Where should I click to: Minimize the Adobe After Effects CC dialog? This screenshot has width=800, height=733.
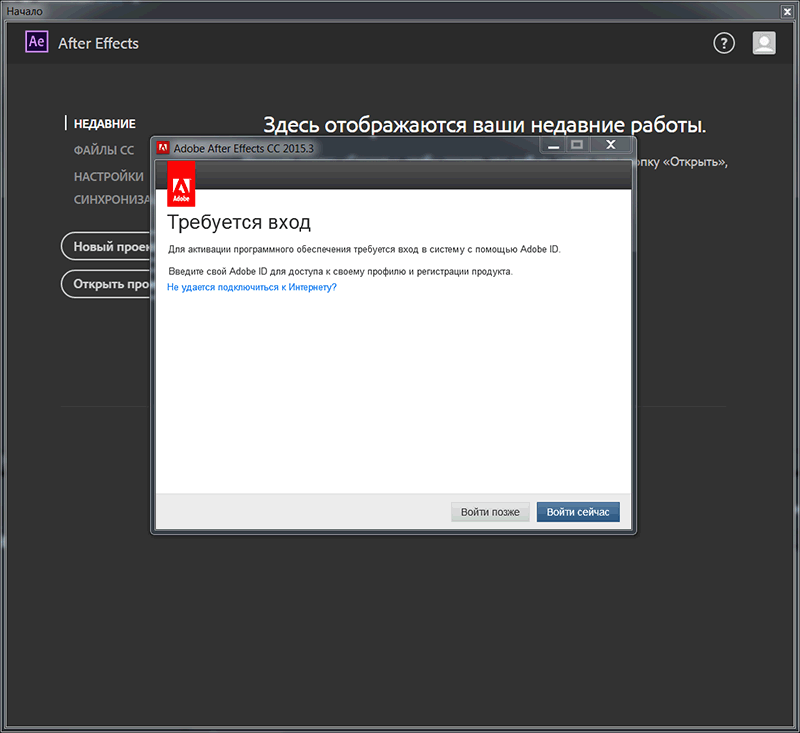point(553,145)
